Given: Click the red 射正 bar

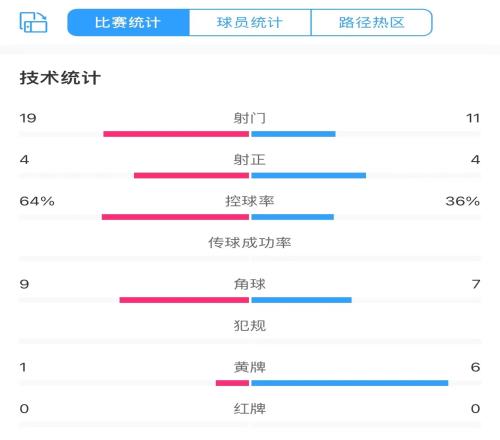Looking at the screenshot, I should pyautogui.click(x=191, y=176).
